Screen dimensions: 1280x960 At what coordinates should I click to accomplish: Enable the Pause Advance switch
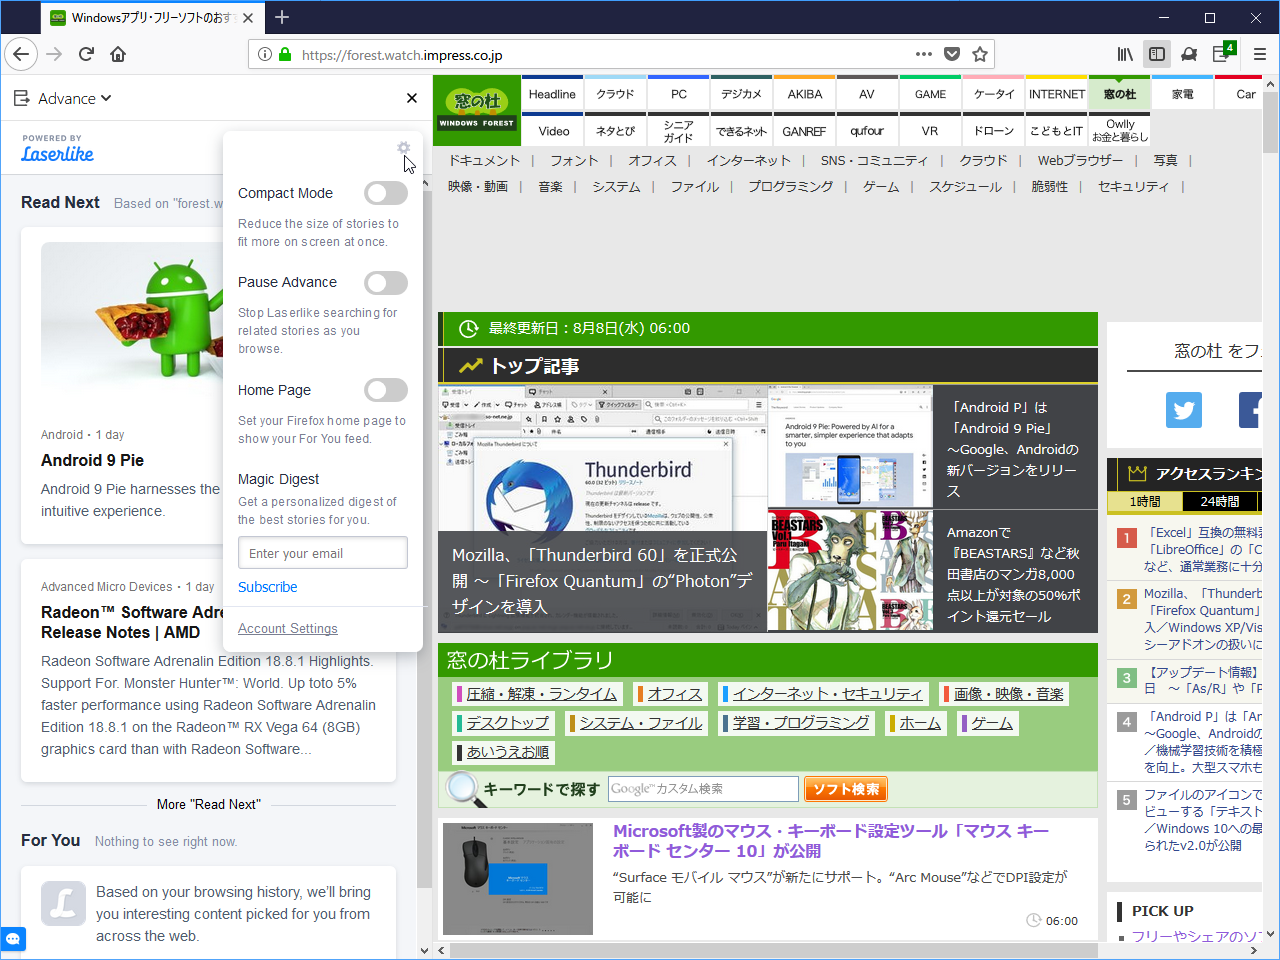pos(385,283)
